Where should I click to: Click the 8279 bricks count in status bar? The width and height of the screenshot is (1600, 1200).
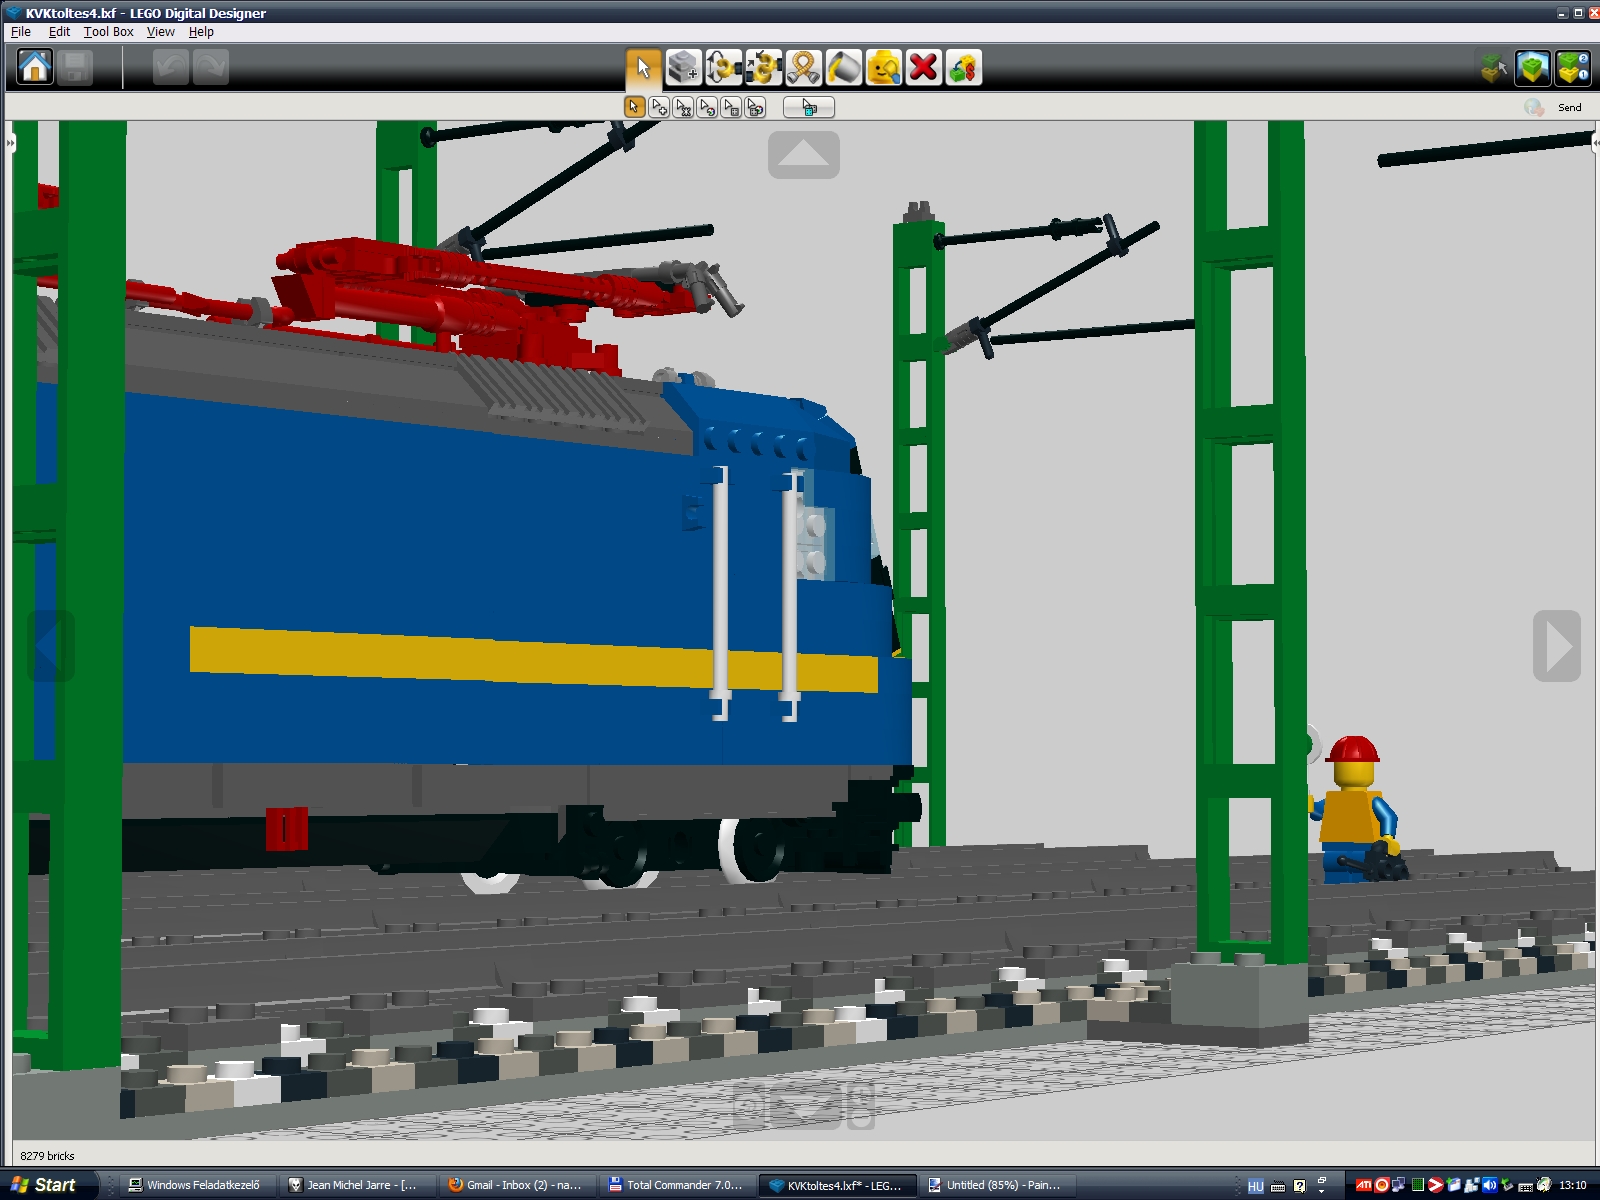pyautogui.click(x=47, y=1156)
